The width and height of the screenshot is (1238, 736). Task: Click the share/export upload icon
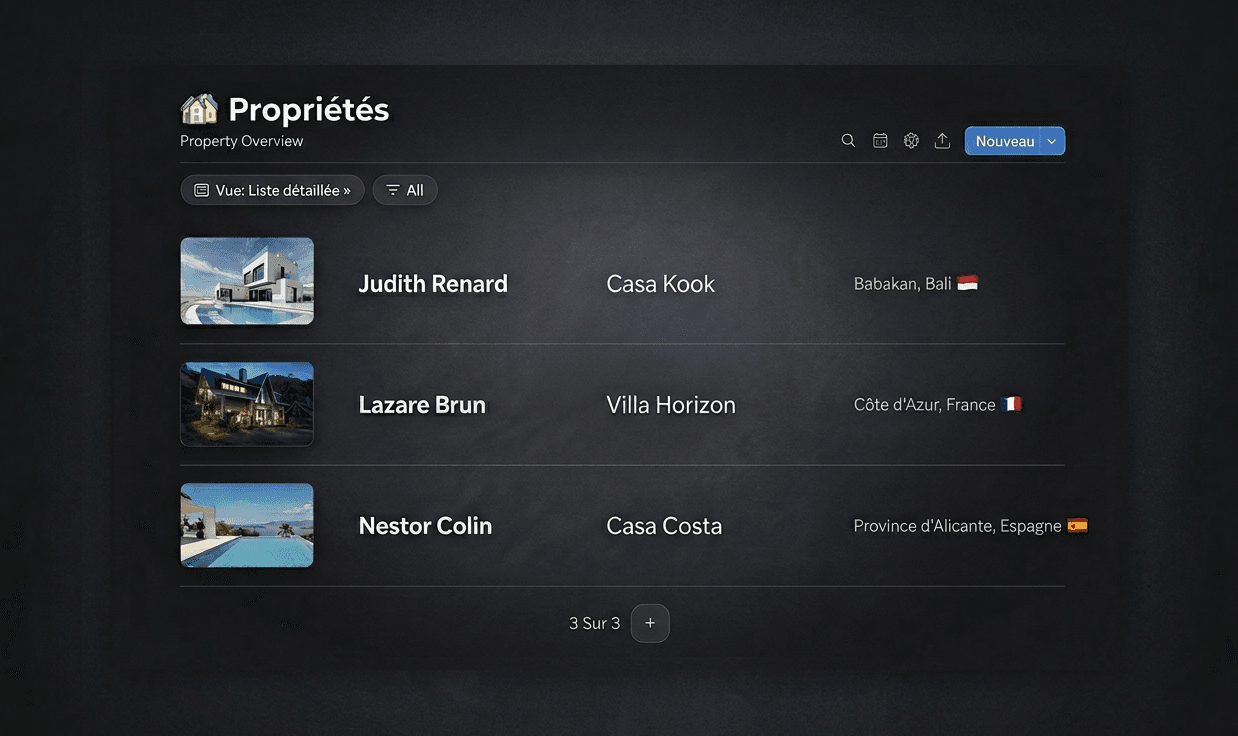point(942,141)
